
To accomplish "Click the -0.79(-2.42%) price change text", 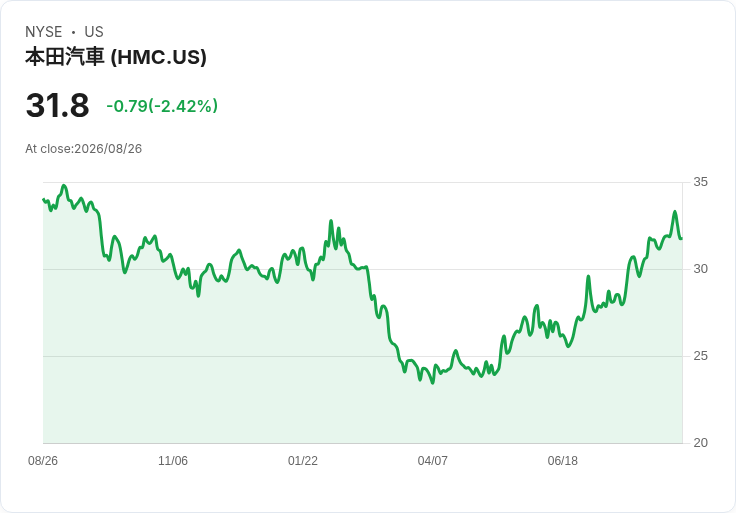I will pyautogui.click(x=162, y=106).
